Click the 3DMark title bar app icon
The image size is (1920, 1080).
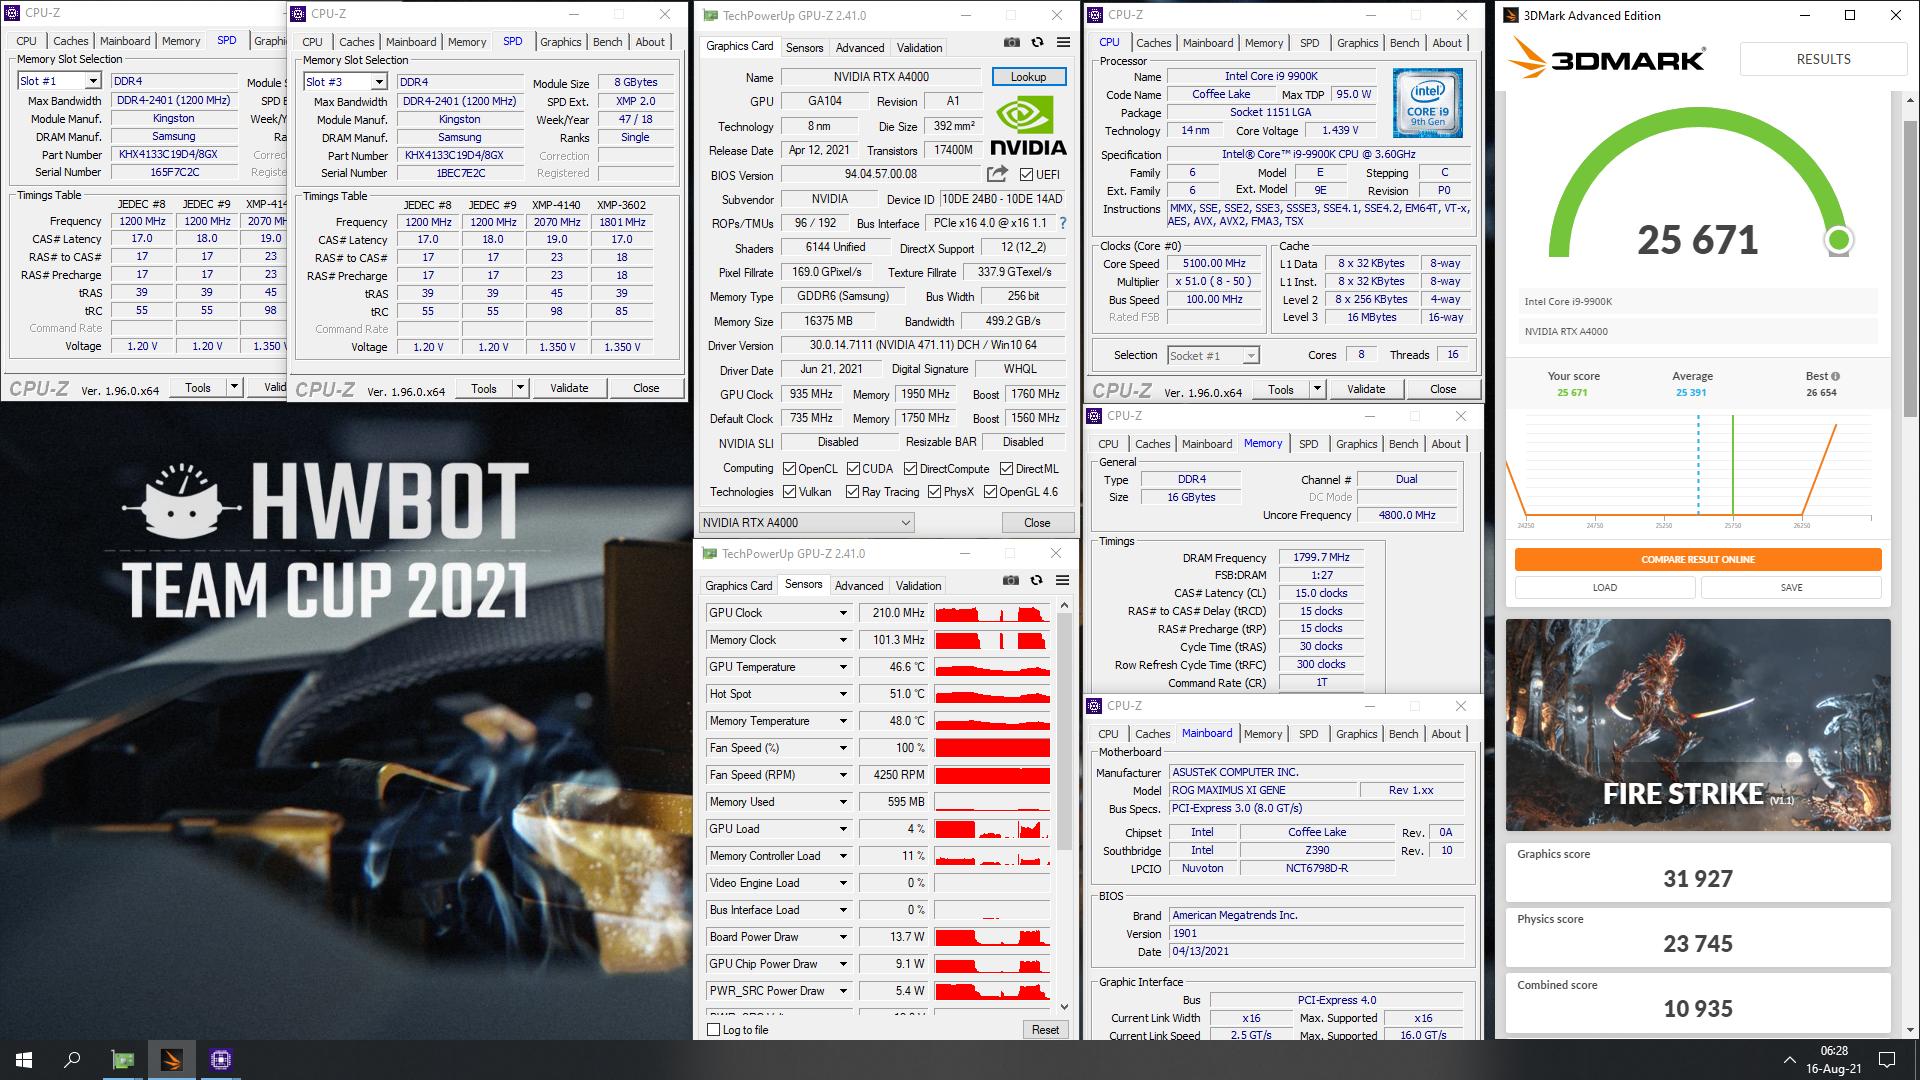click(x=1511, y=15)
